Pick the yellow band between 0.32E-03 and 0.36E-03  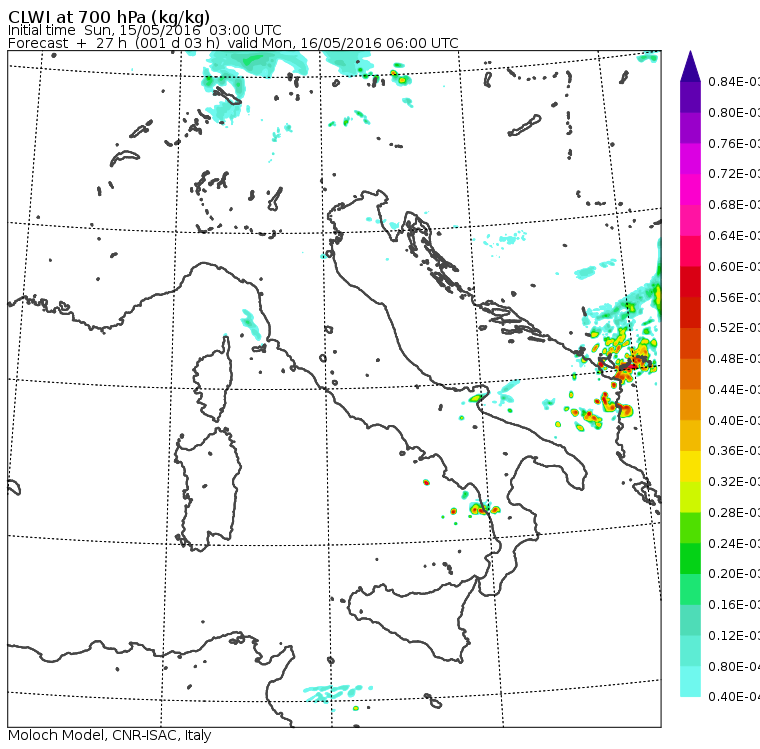690,466
